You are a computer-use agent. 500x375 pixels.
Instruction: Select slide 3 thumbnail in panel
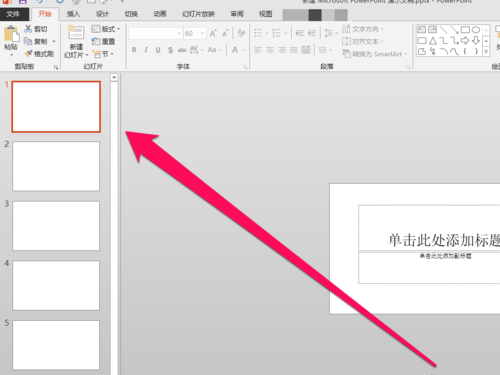tap(56, 226)
